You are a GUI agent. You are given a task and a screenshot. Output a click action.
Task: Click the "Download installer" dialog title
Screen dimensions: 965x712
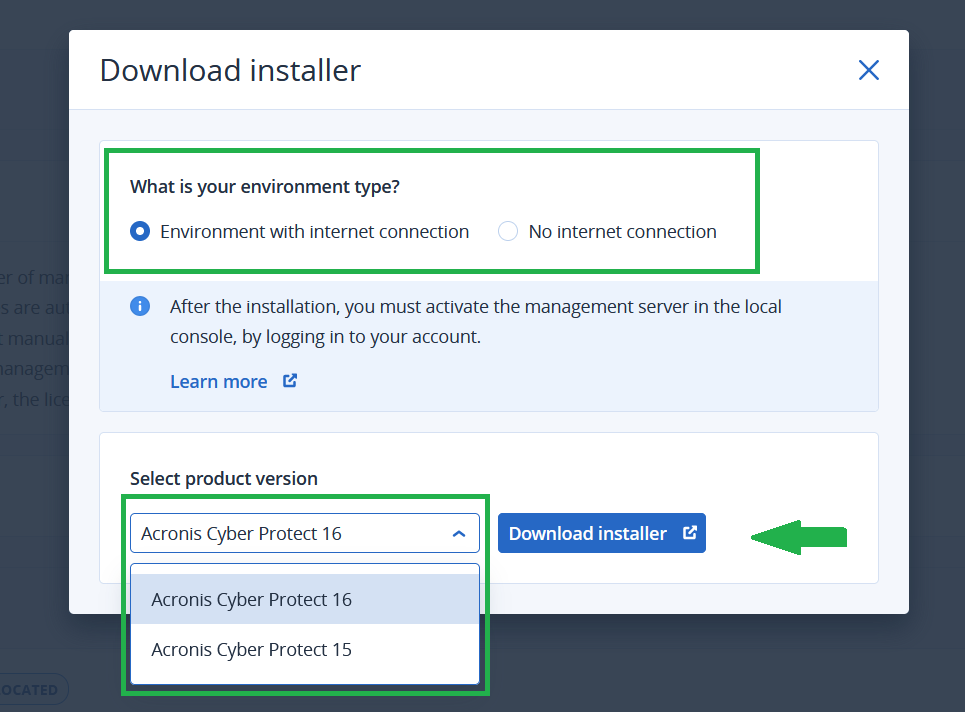[x=230, y=71]
